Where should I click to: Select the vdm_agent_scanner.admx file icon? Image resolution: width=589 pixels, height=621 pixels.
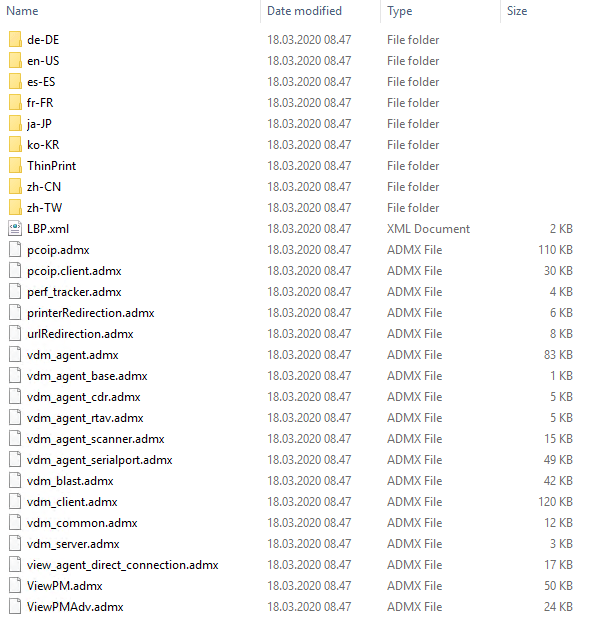click(x=15, y=438)
